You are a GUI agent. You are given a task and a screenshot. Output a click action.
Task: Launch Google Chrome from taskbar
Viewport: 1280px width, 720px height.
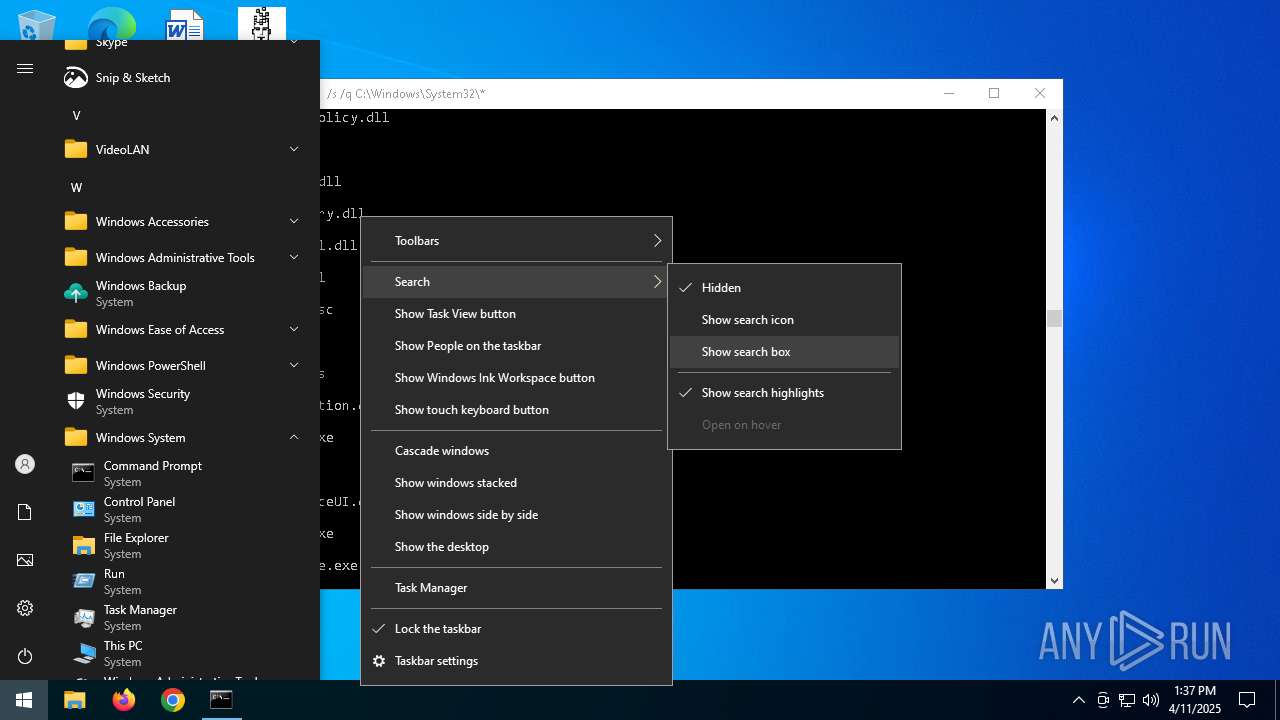(x=173, y=700)
